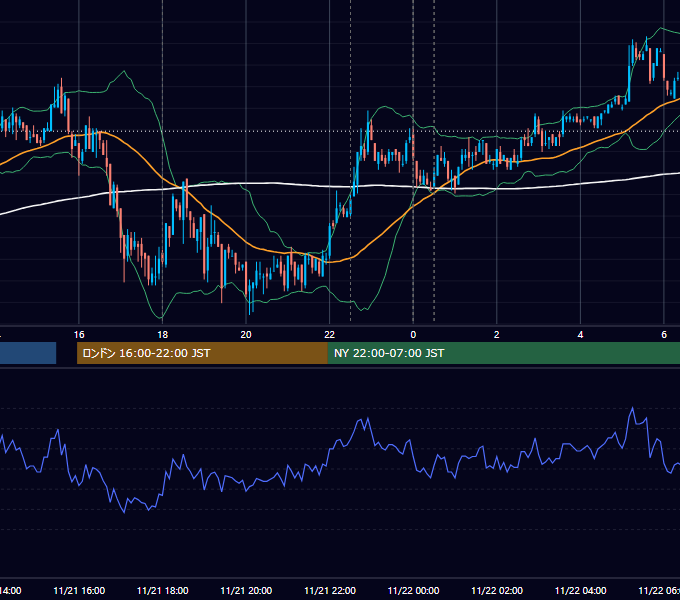Click the blue session bar left of ロンドン

coord(28,353)
